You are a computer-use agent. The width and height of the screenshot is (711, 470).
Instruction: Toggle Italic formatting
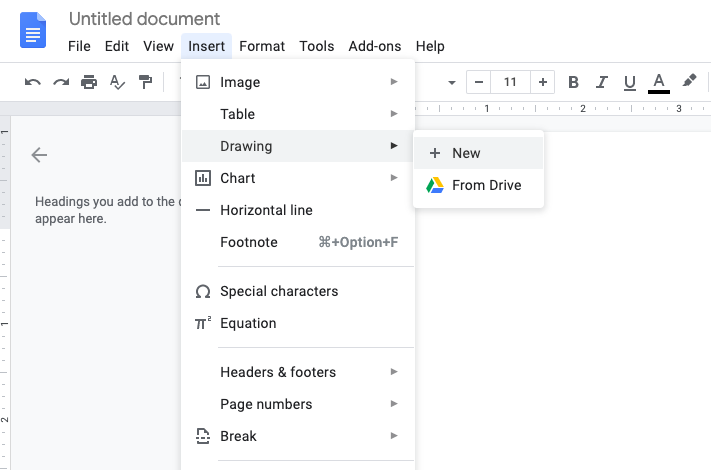601,82
